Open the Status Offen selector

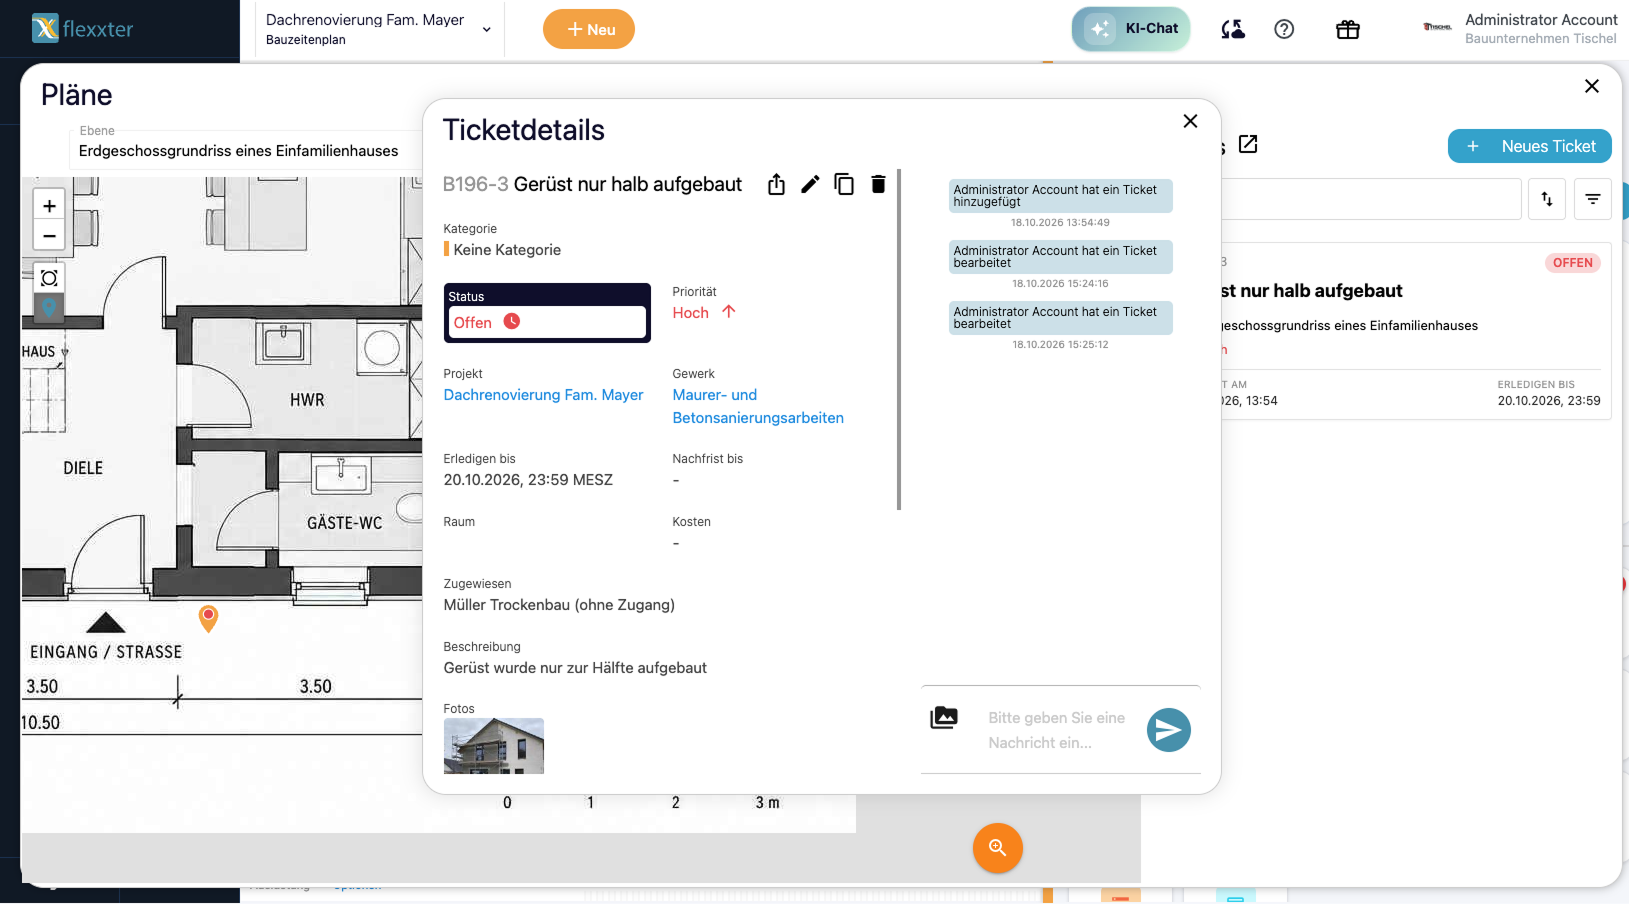click(547, 322)
